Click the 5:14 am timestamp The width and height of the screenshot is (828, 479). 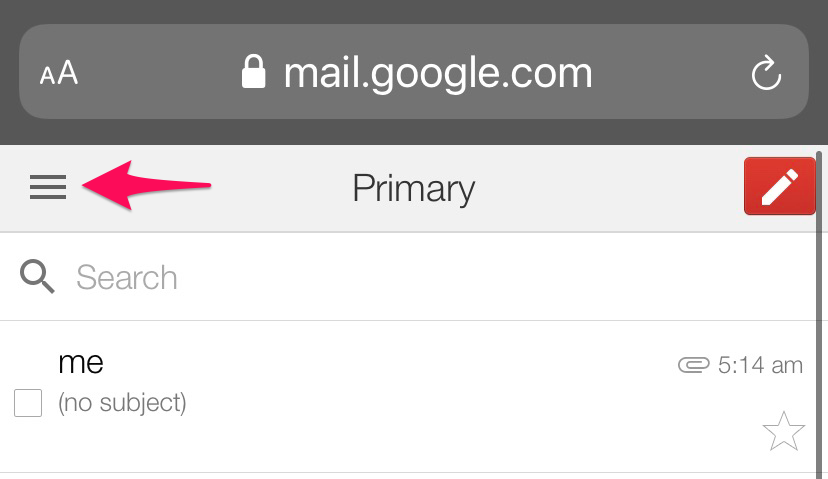click(x=760, y=366)
